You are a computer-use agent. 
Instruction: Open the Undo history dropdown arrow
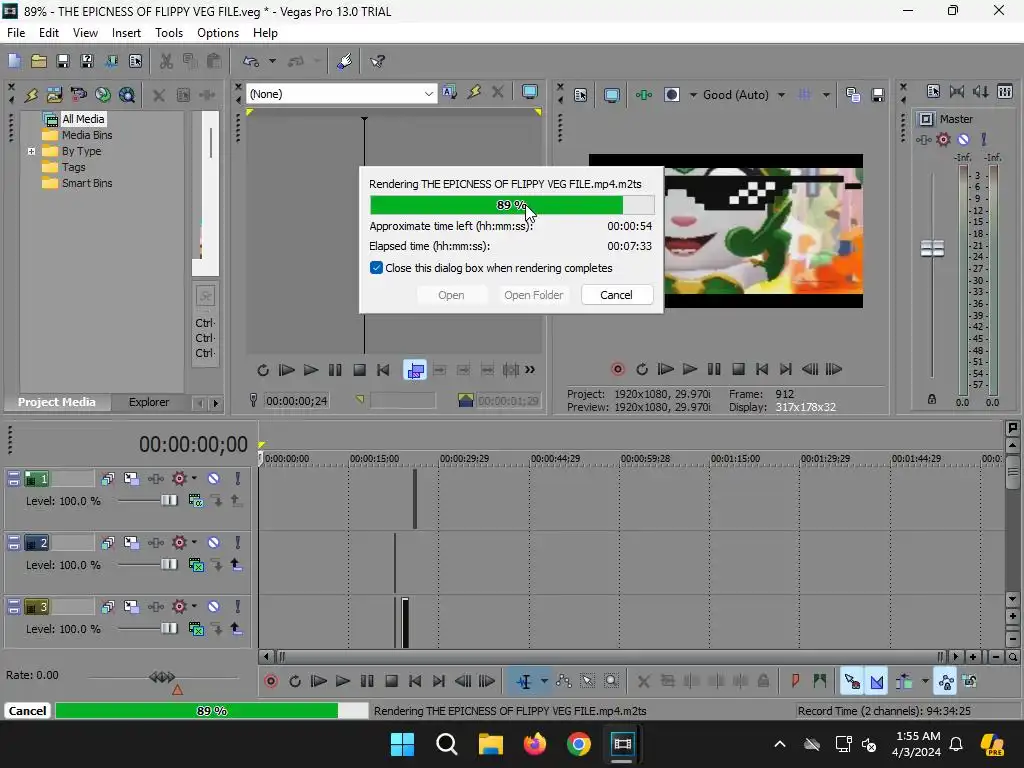point(272,61)
